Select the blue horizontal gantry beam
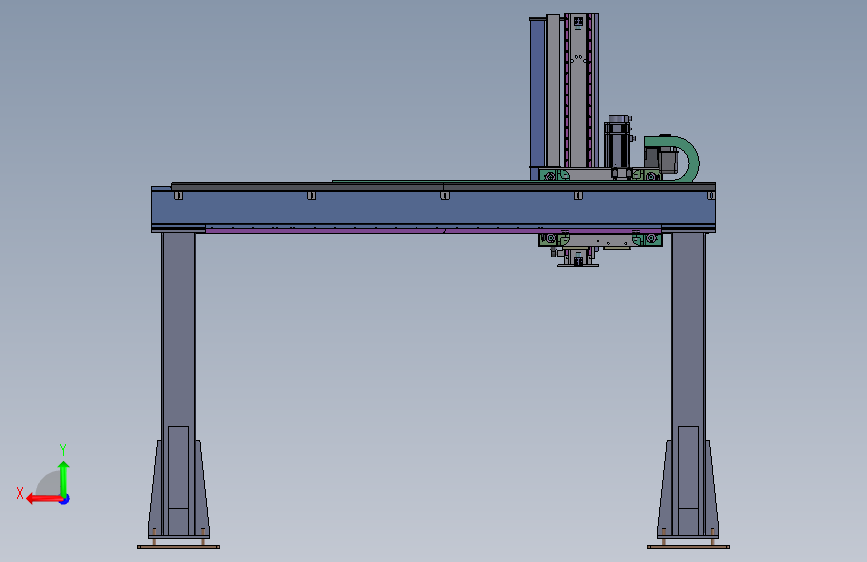Screen dimensions: 867x562 point(433,209)
